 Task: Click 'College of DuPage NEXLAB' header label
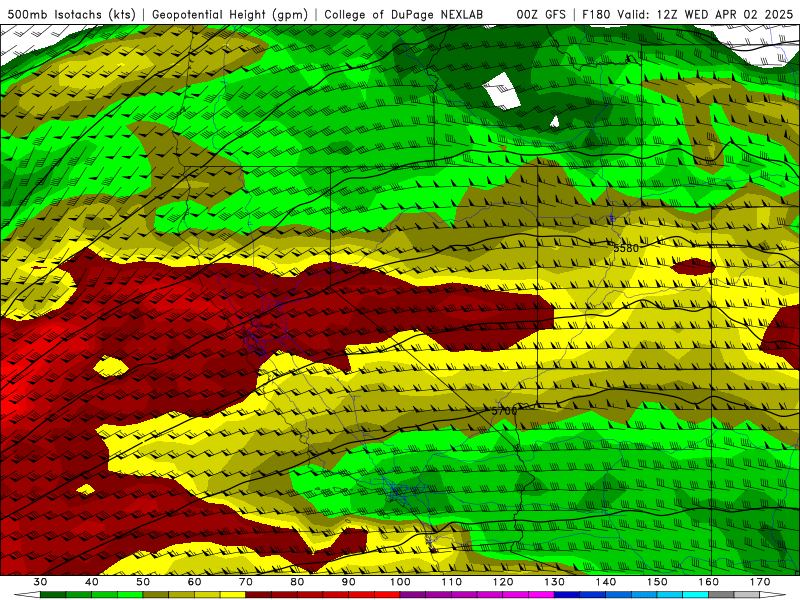[403, 15]
